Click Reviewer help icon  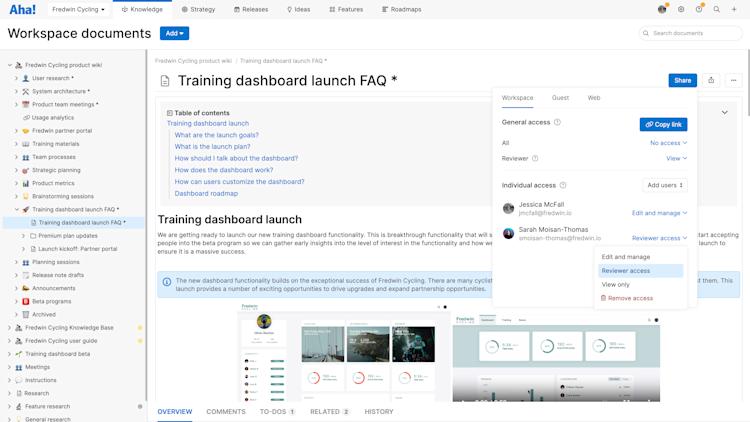click(535, 158)
